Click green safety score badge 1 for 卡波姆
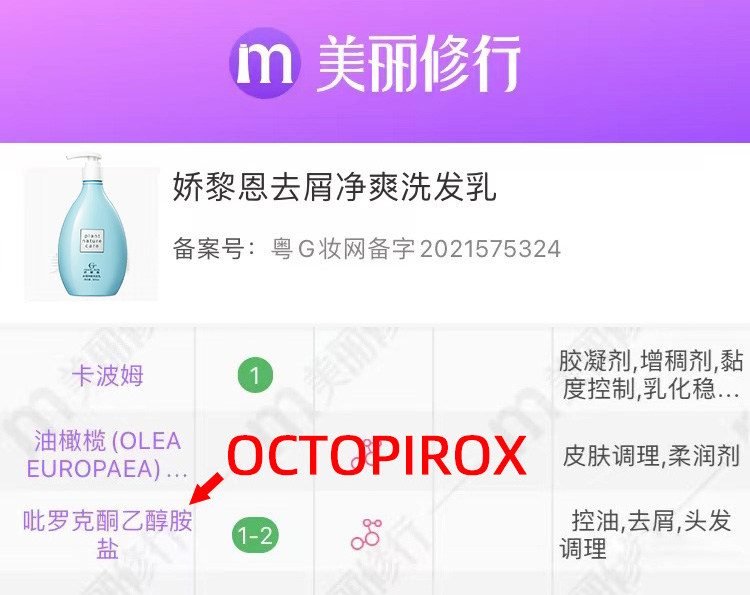 [255, 375]
